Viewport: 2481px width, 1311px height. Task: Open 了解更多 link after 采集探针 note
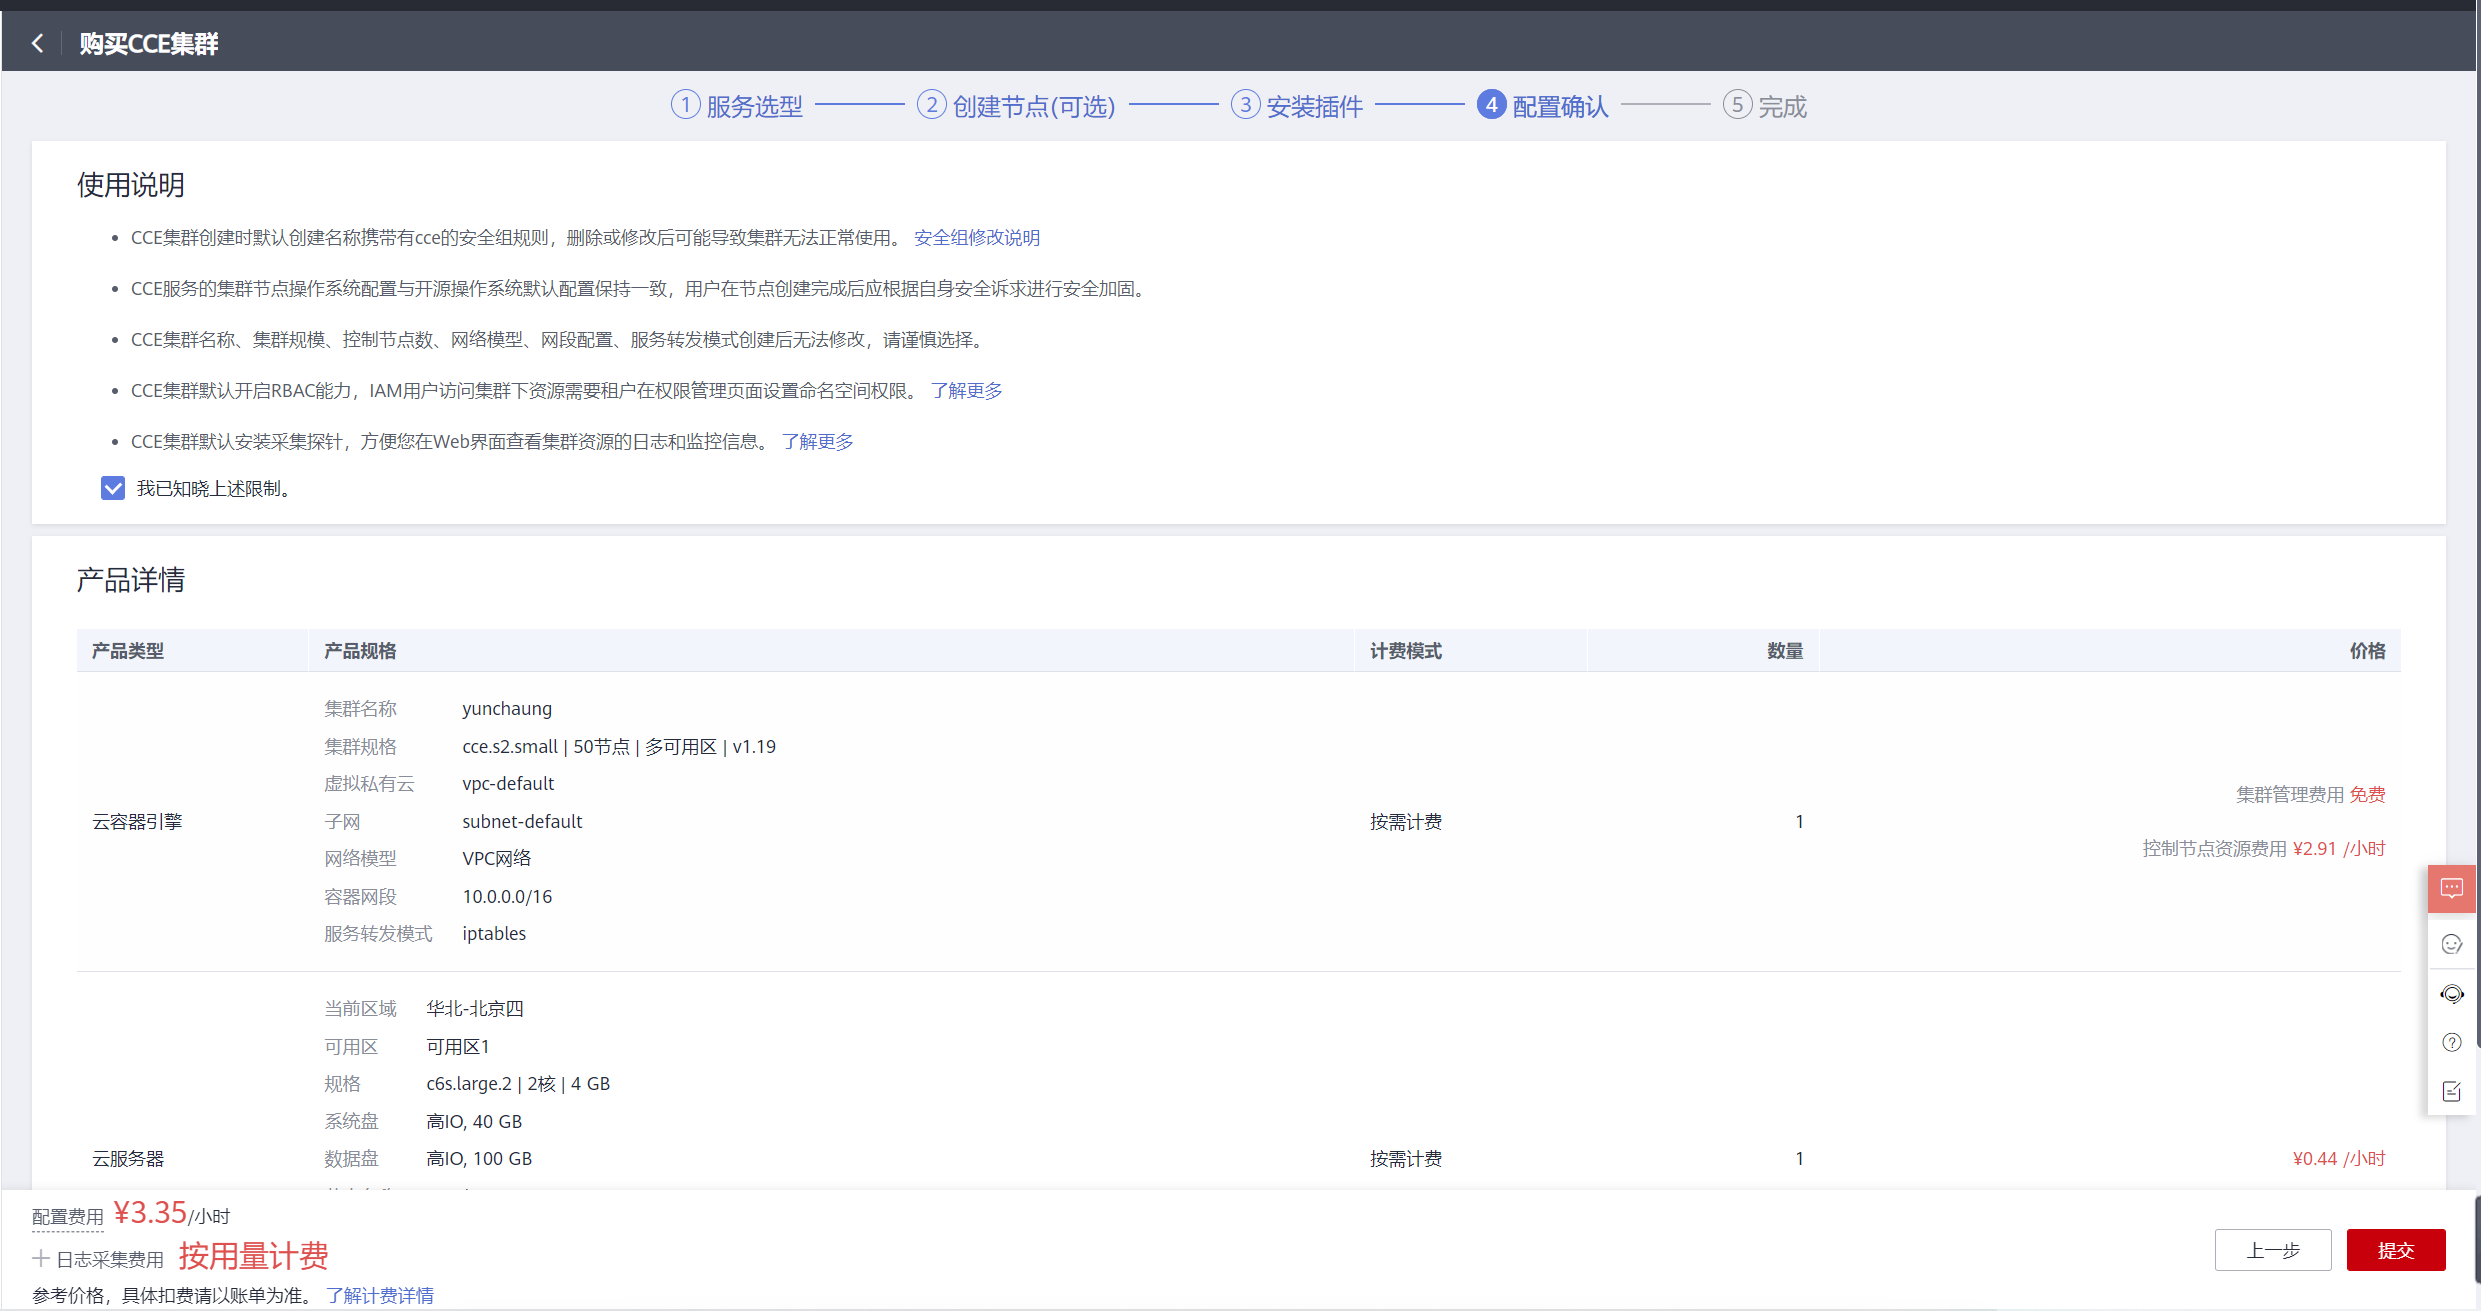click(x=817, y=442)
